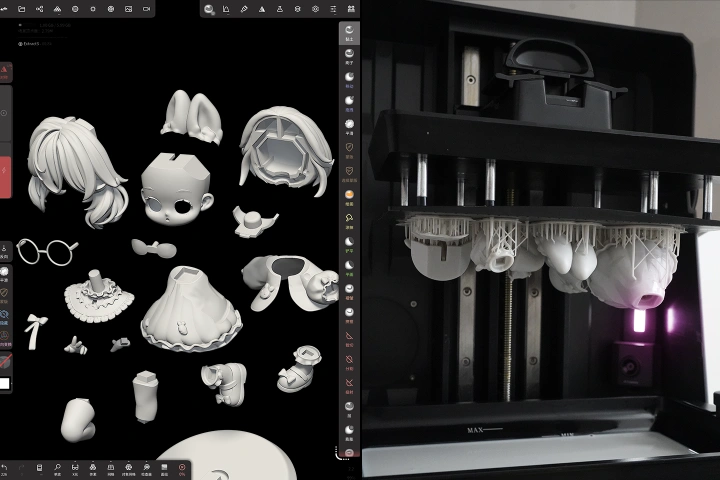This screenshot has width=720, height=480.
Task: Select the Mask shield tool
Action: click(x=349, y=150)
